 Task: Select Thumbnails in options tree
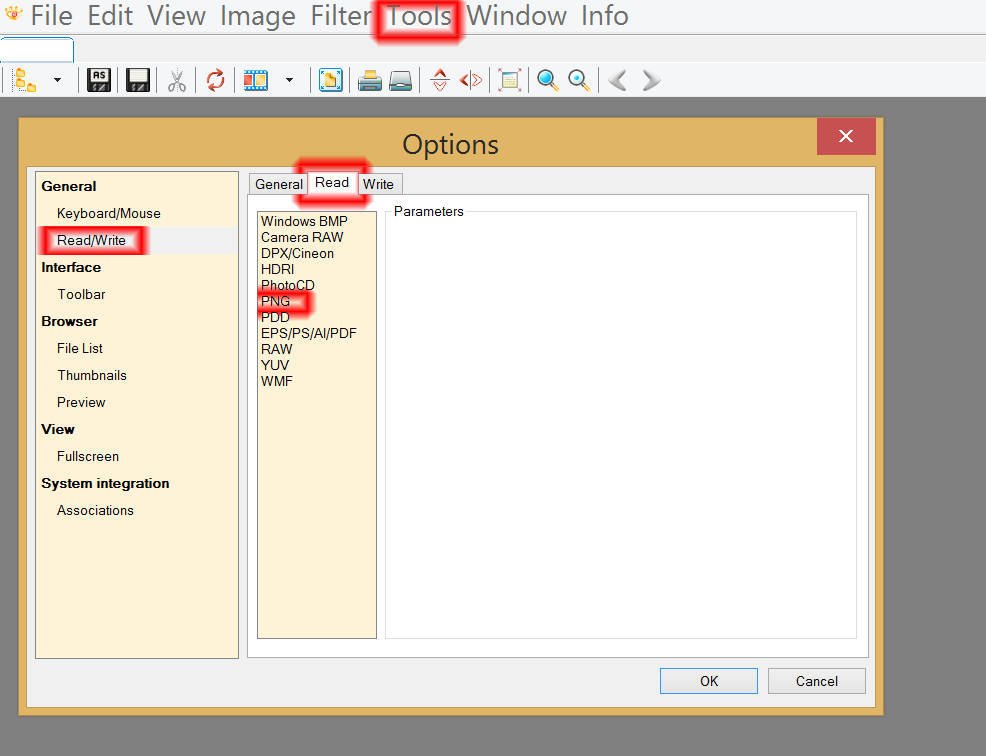(92, 375)
